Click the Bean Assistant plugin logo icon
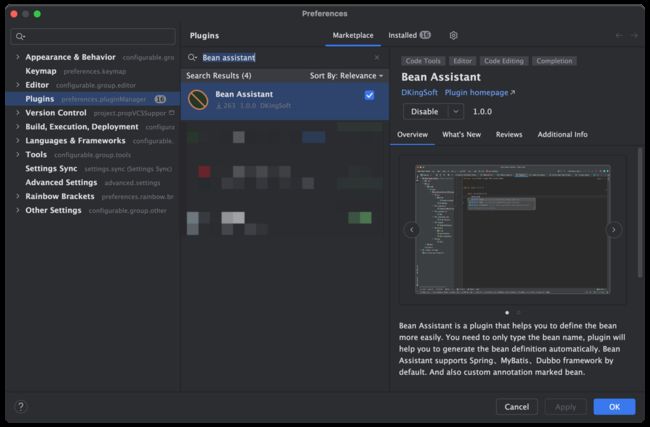Screen dimensions: 650x427 pos(198,100)
